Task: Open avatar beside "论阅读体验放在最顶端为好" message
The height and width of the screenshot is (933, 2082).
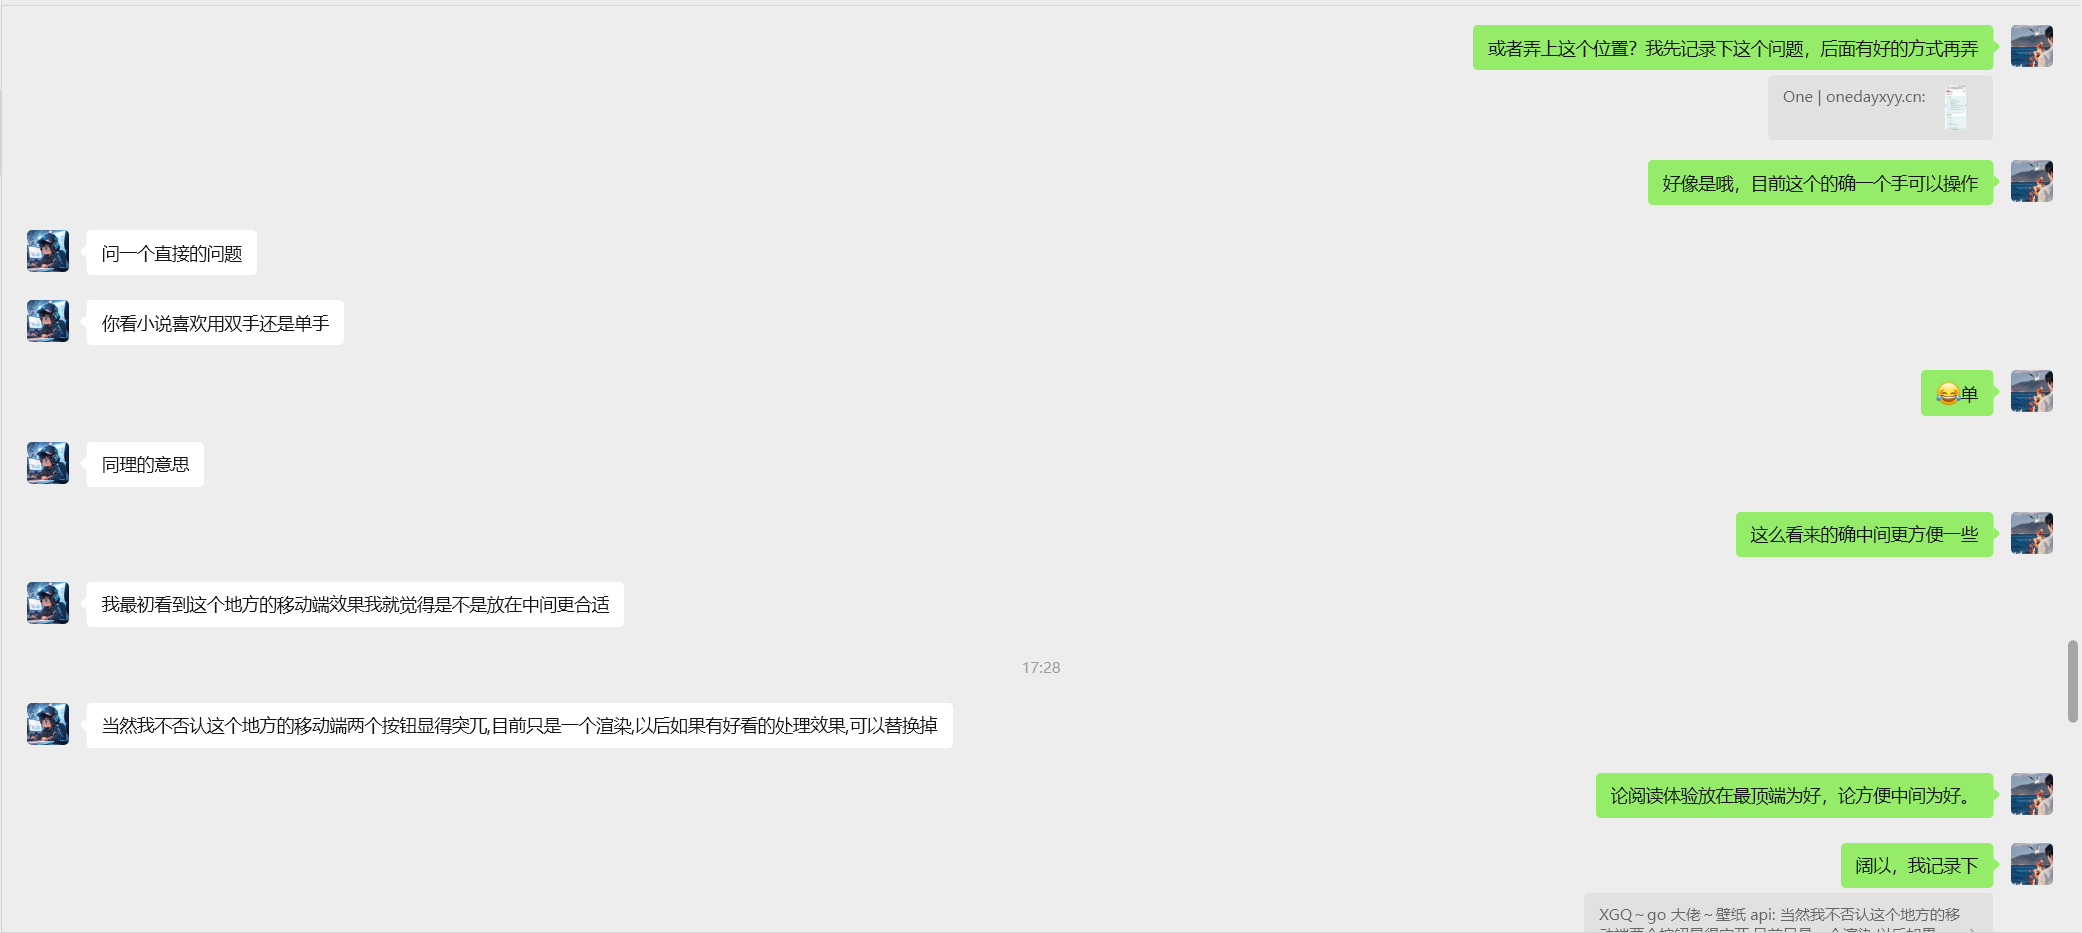Action: pos(2031,794)
